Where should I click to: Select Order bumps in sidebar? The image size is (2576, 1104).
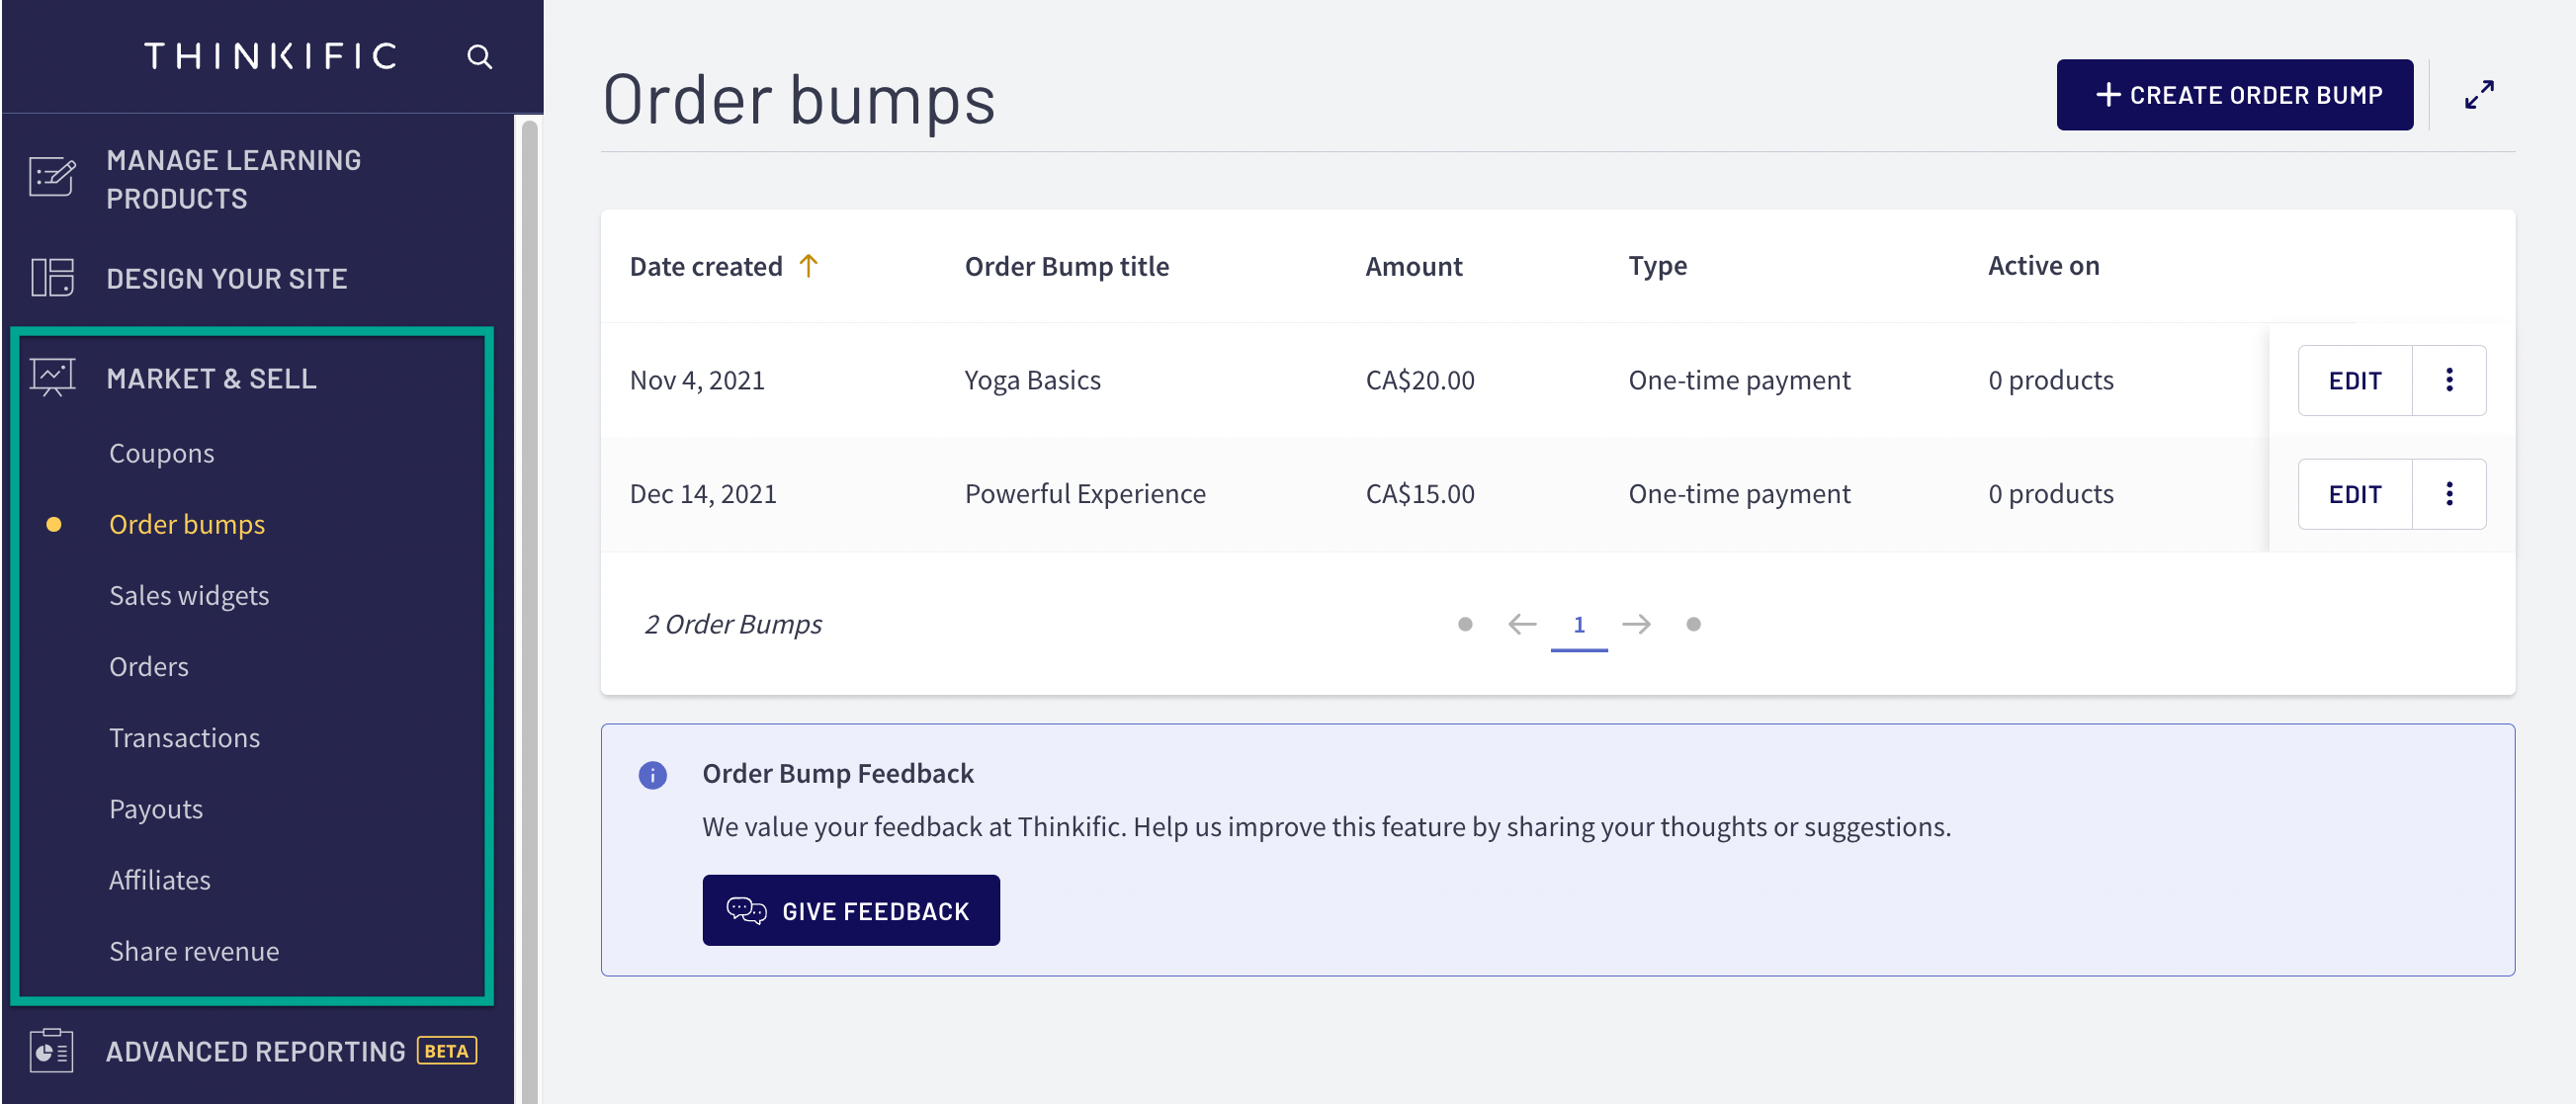pyautogui.click(x=187, y=524)
